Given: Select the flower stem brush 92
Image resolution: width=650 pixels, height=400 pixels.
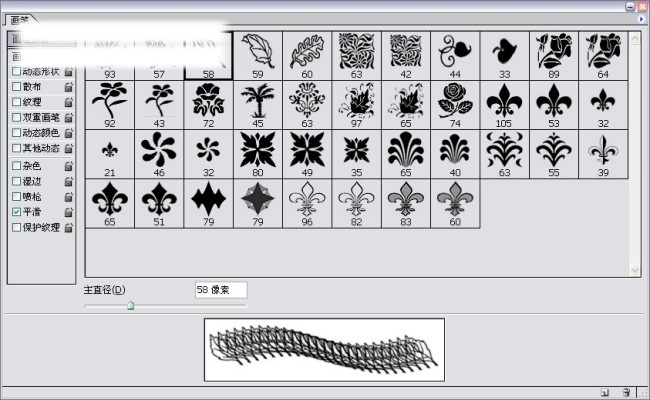Looking at the screenshot, I should tap(110, 105).
